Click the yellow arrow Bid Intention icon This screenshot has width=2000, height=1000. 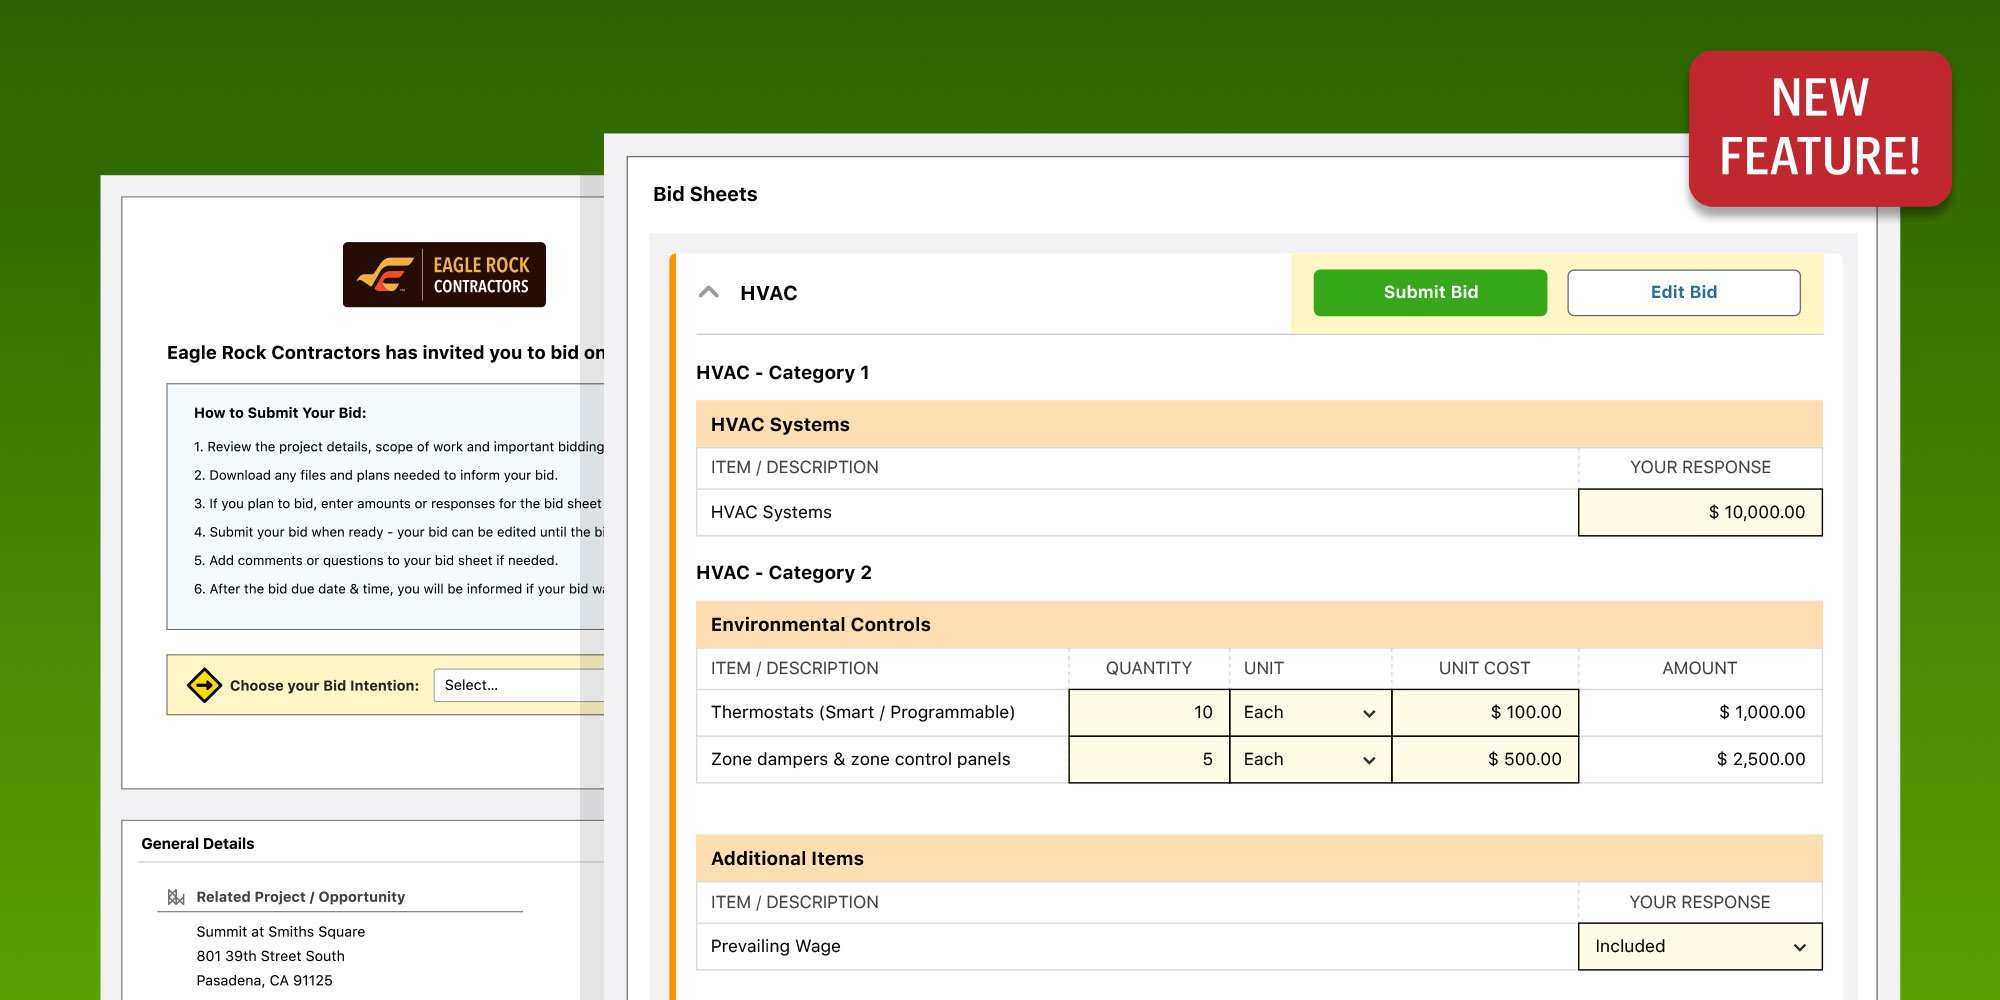204,685
